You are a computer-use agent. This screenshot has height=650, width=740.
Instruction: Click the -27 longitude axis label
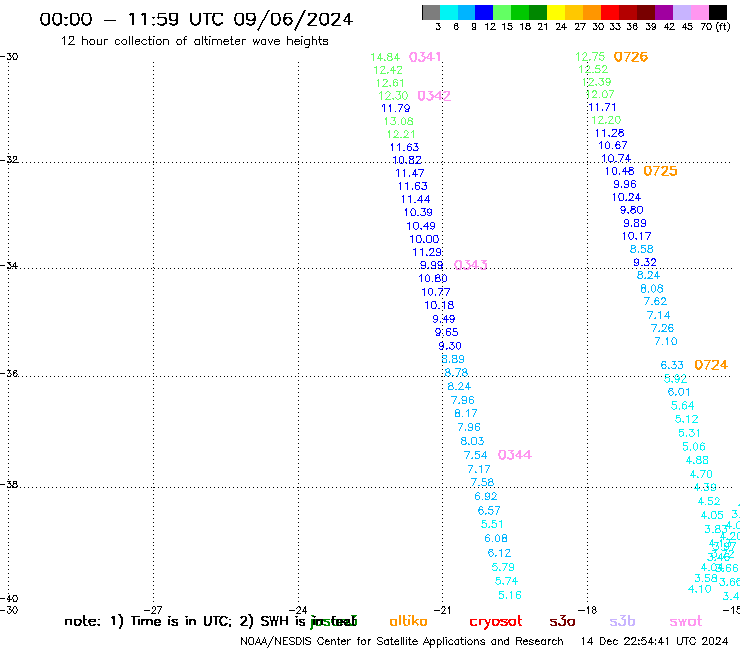[153, 610]
